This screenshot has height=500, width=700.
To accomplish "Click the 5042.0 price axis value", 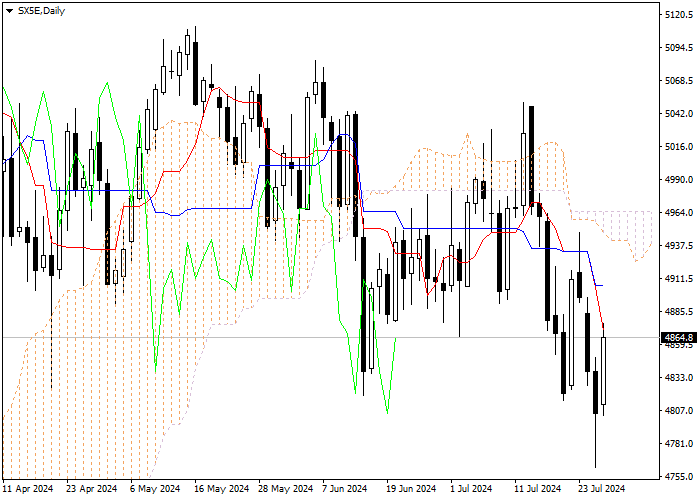I will click(x=679, y=114).
